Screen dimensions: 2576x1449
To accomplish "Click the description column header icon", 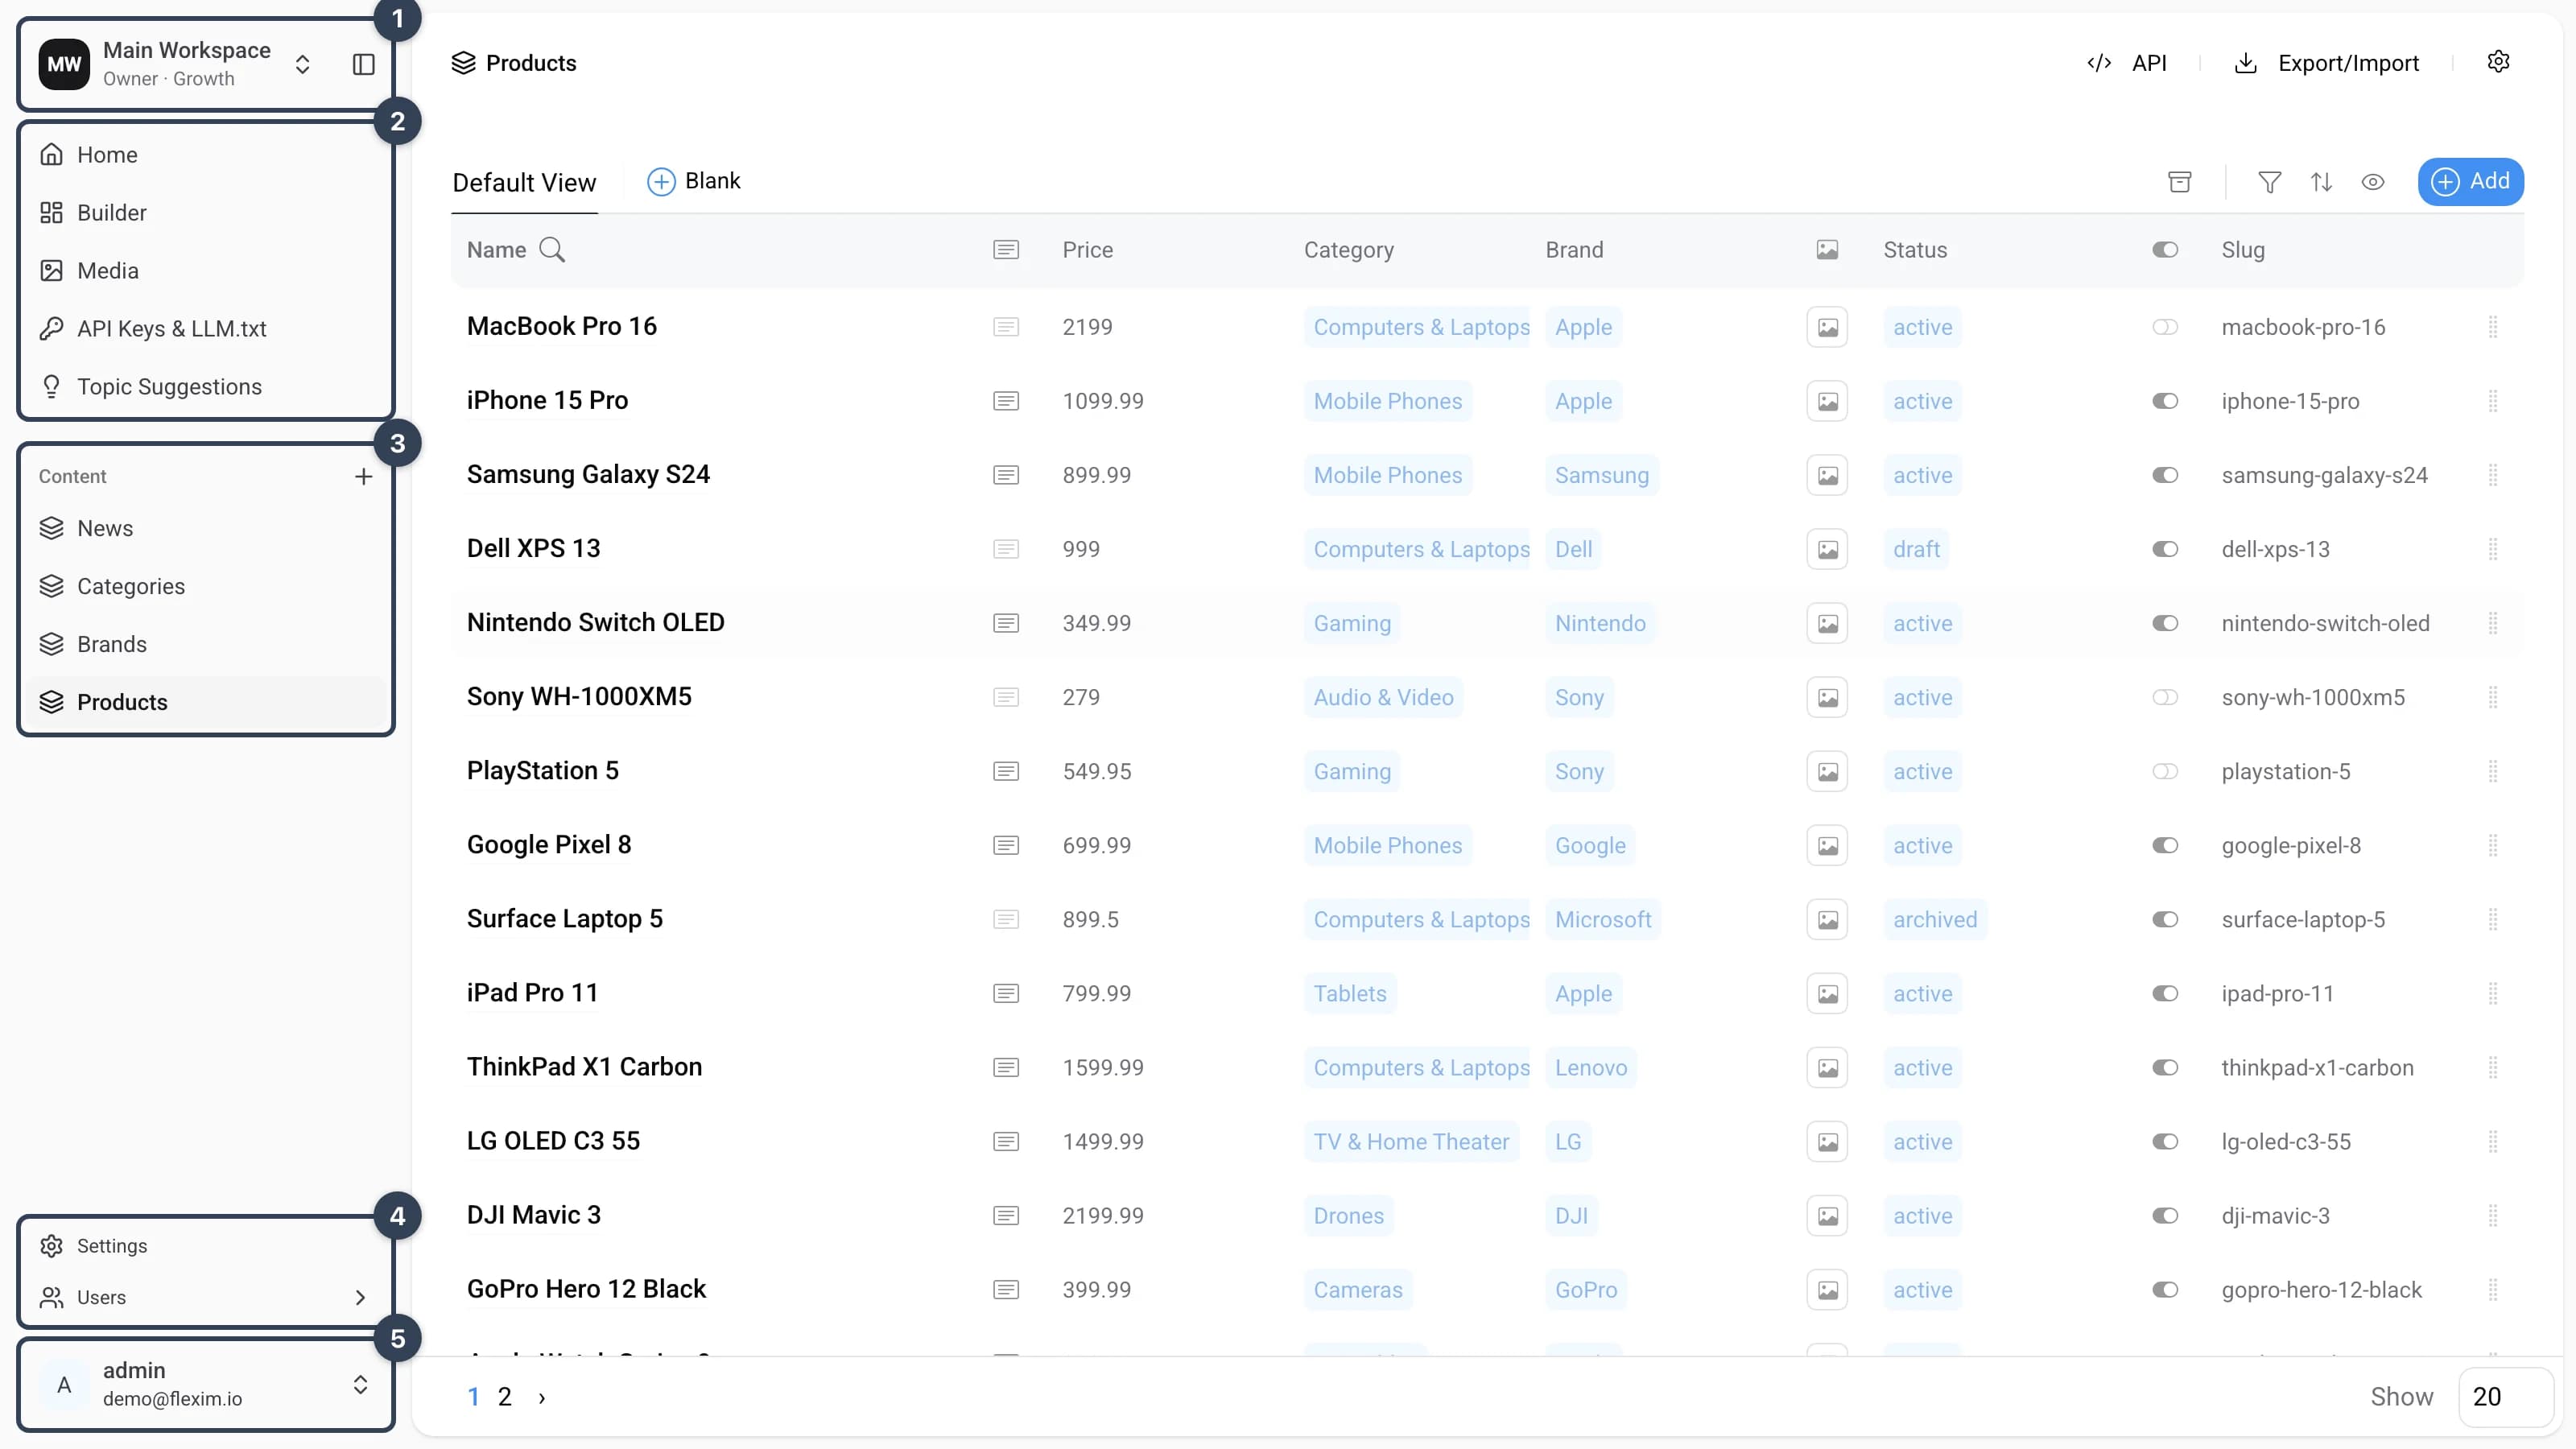I will pyautogui.click(x=1006, y=250).
